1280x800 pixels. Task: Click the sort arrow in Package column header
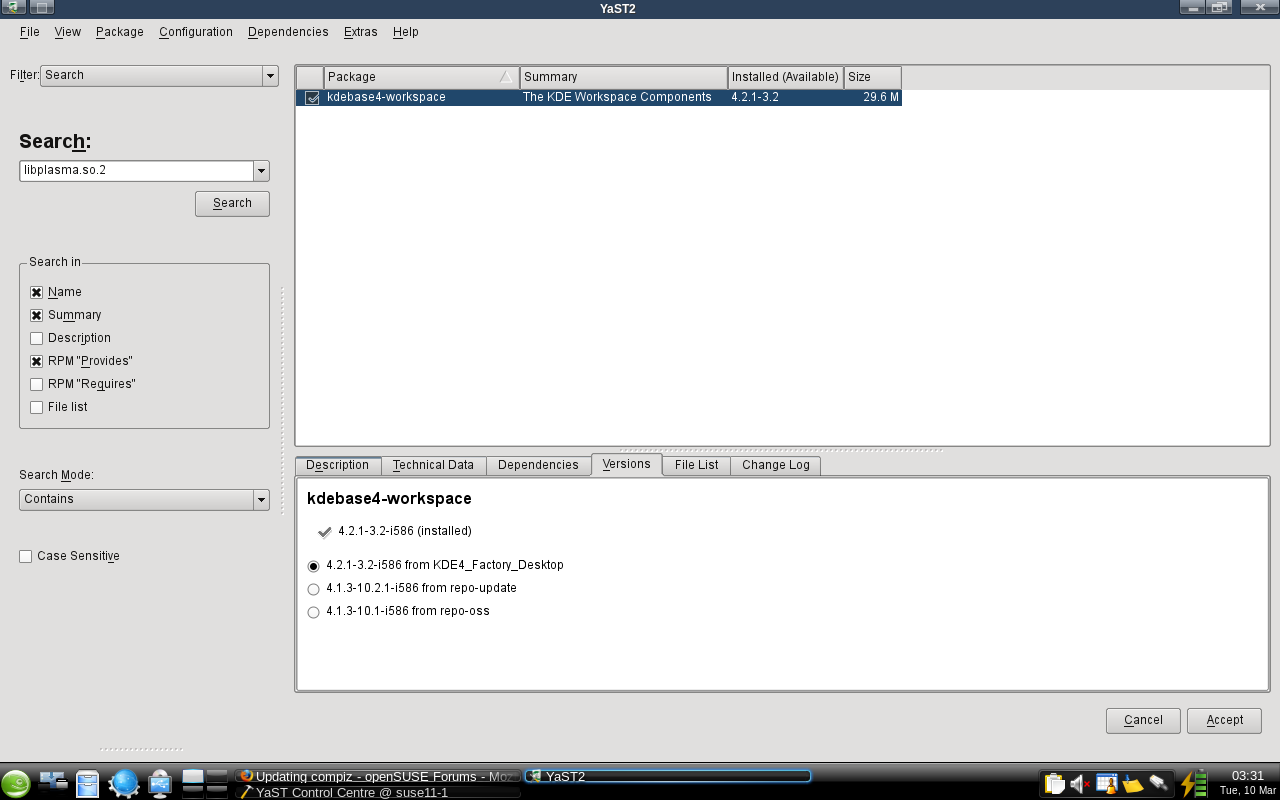pos(506,77)
